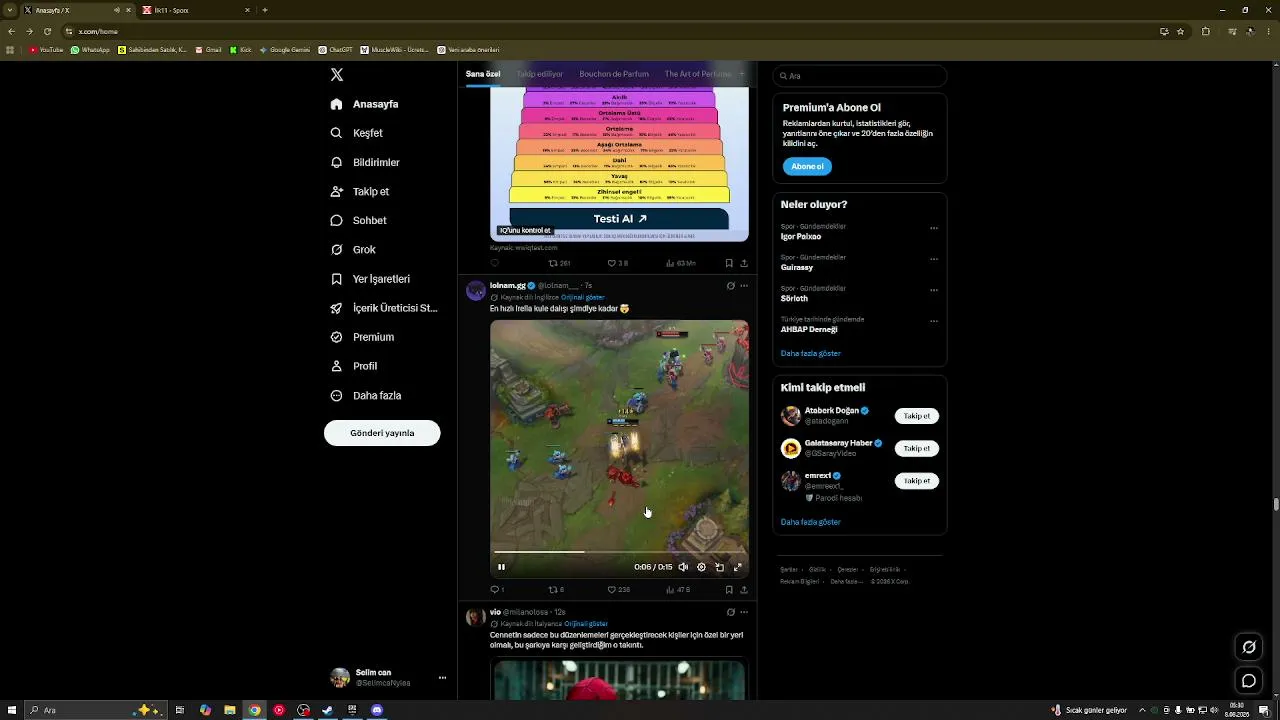Viewport: 1280px width, 720px height.
Task: Seek on the video progress bar
Action: (x=619, y=551)
